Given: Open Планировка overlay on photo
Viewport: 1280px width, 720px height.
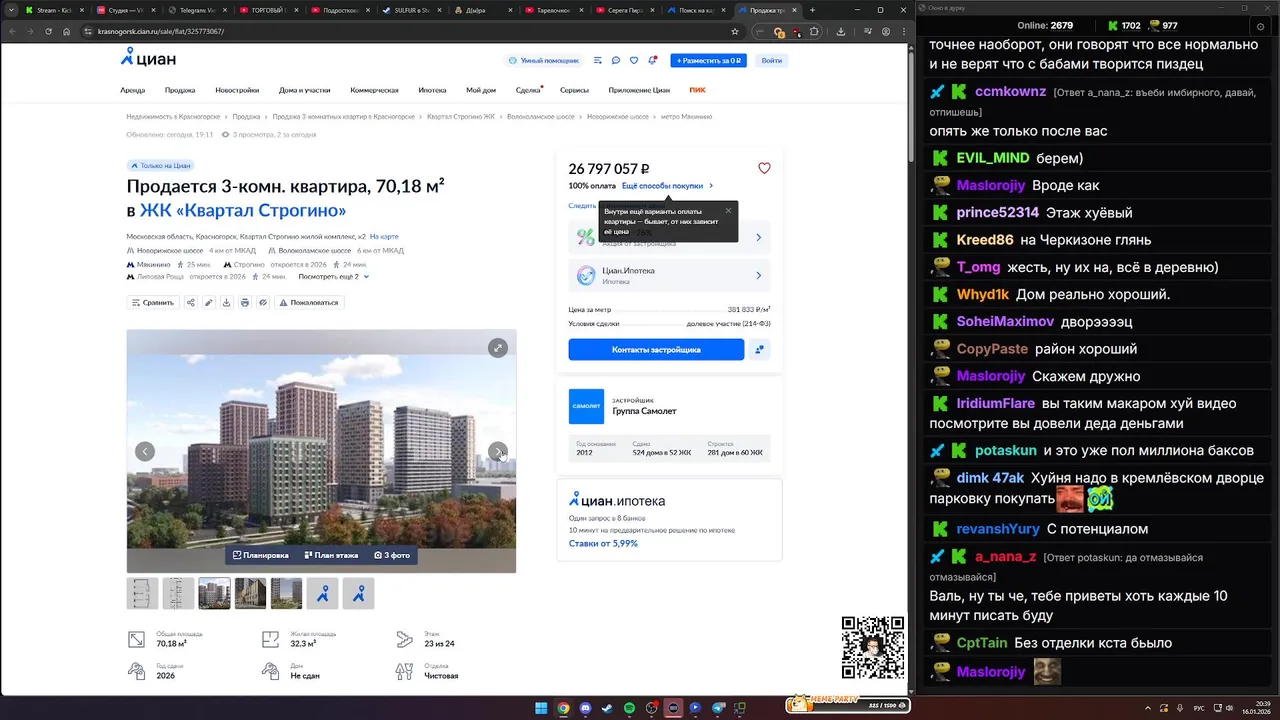Looking at the screenshot, I should click(261, 555).
